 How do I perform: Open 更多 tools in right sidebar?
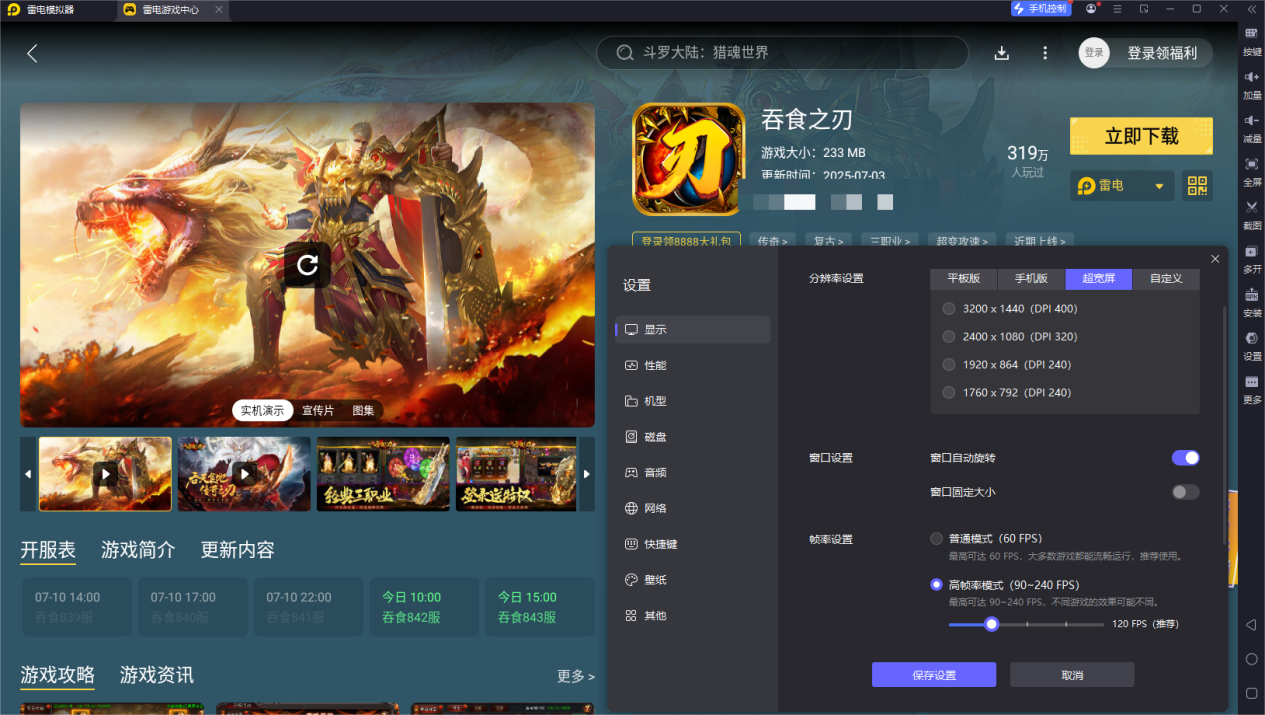tap(1252, 388)
